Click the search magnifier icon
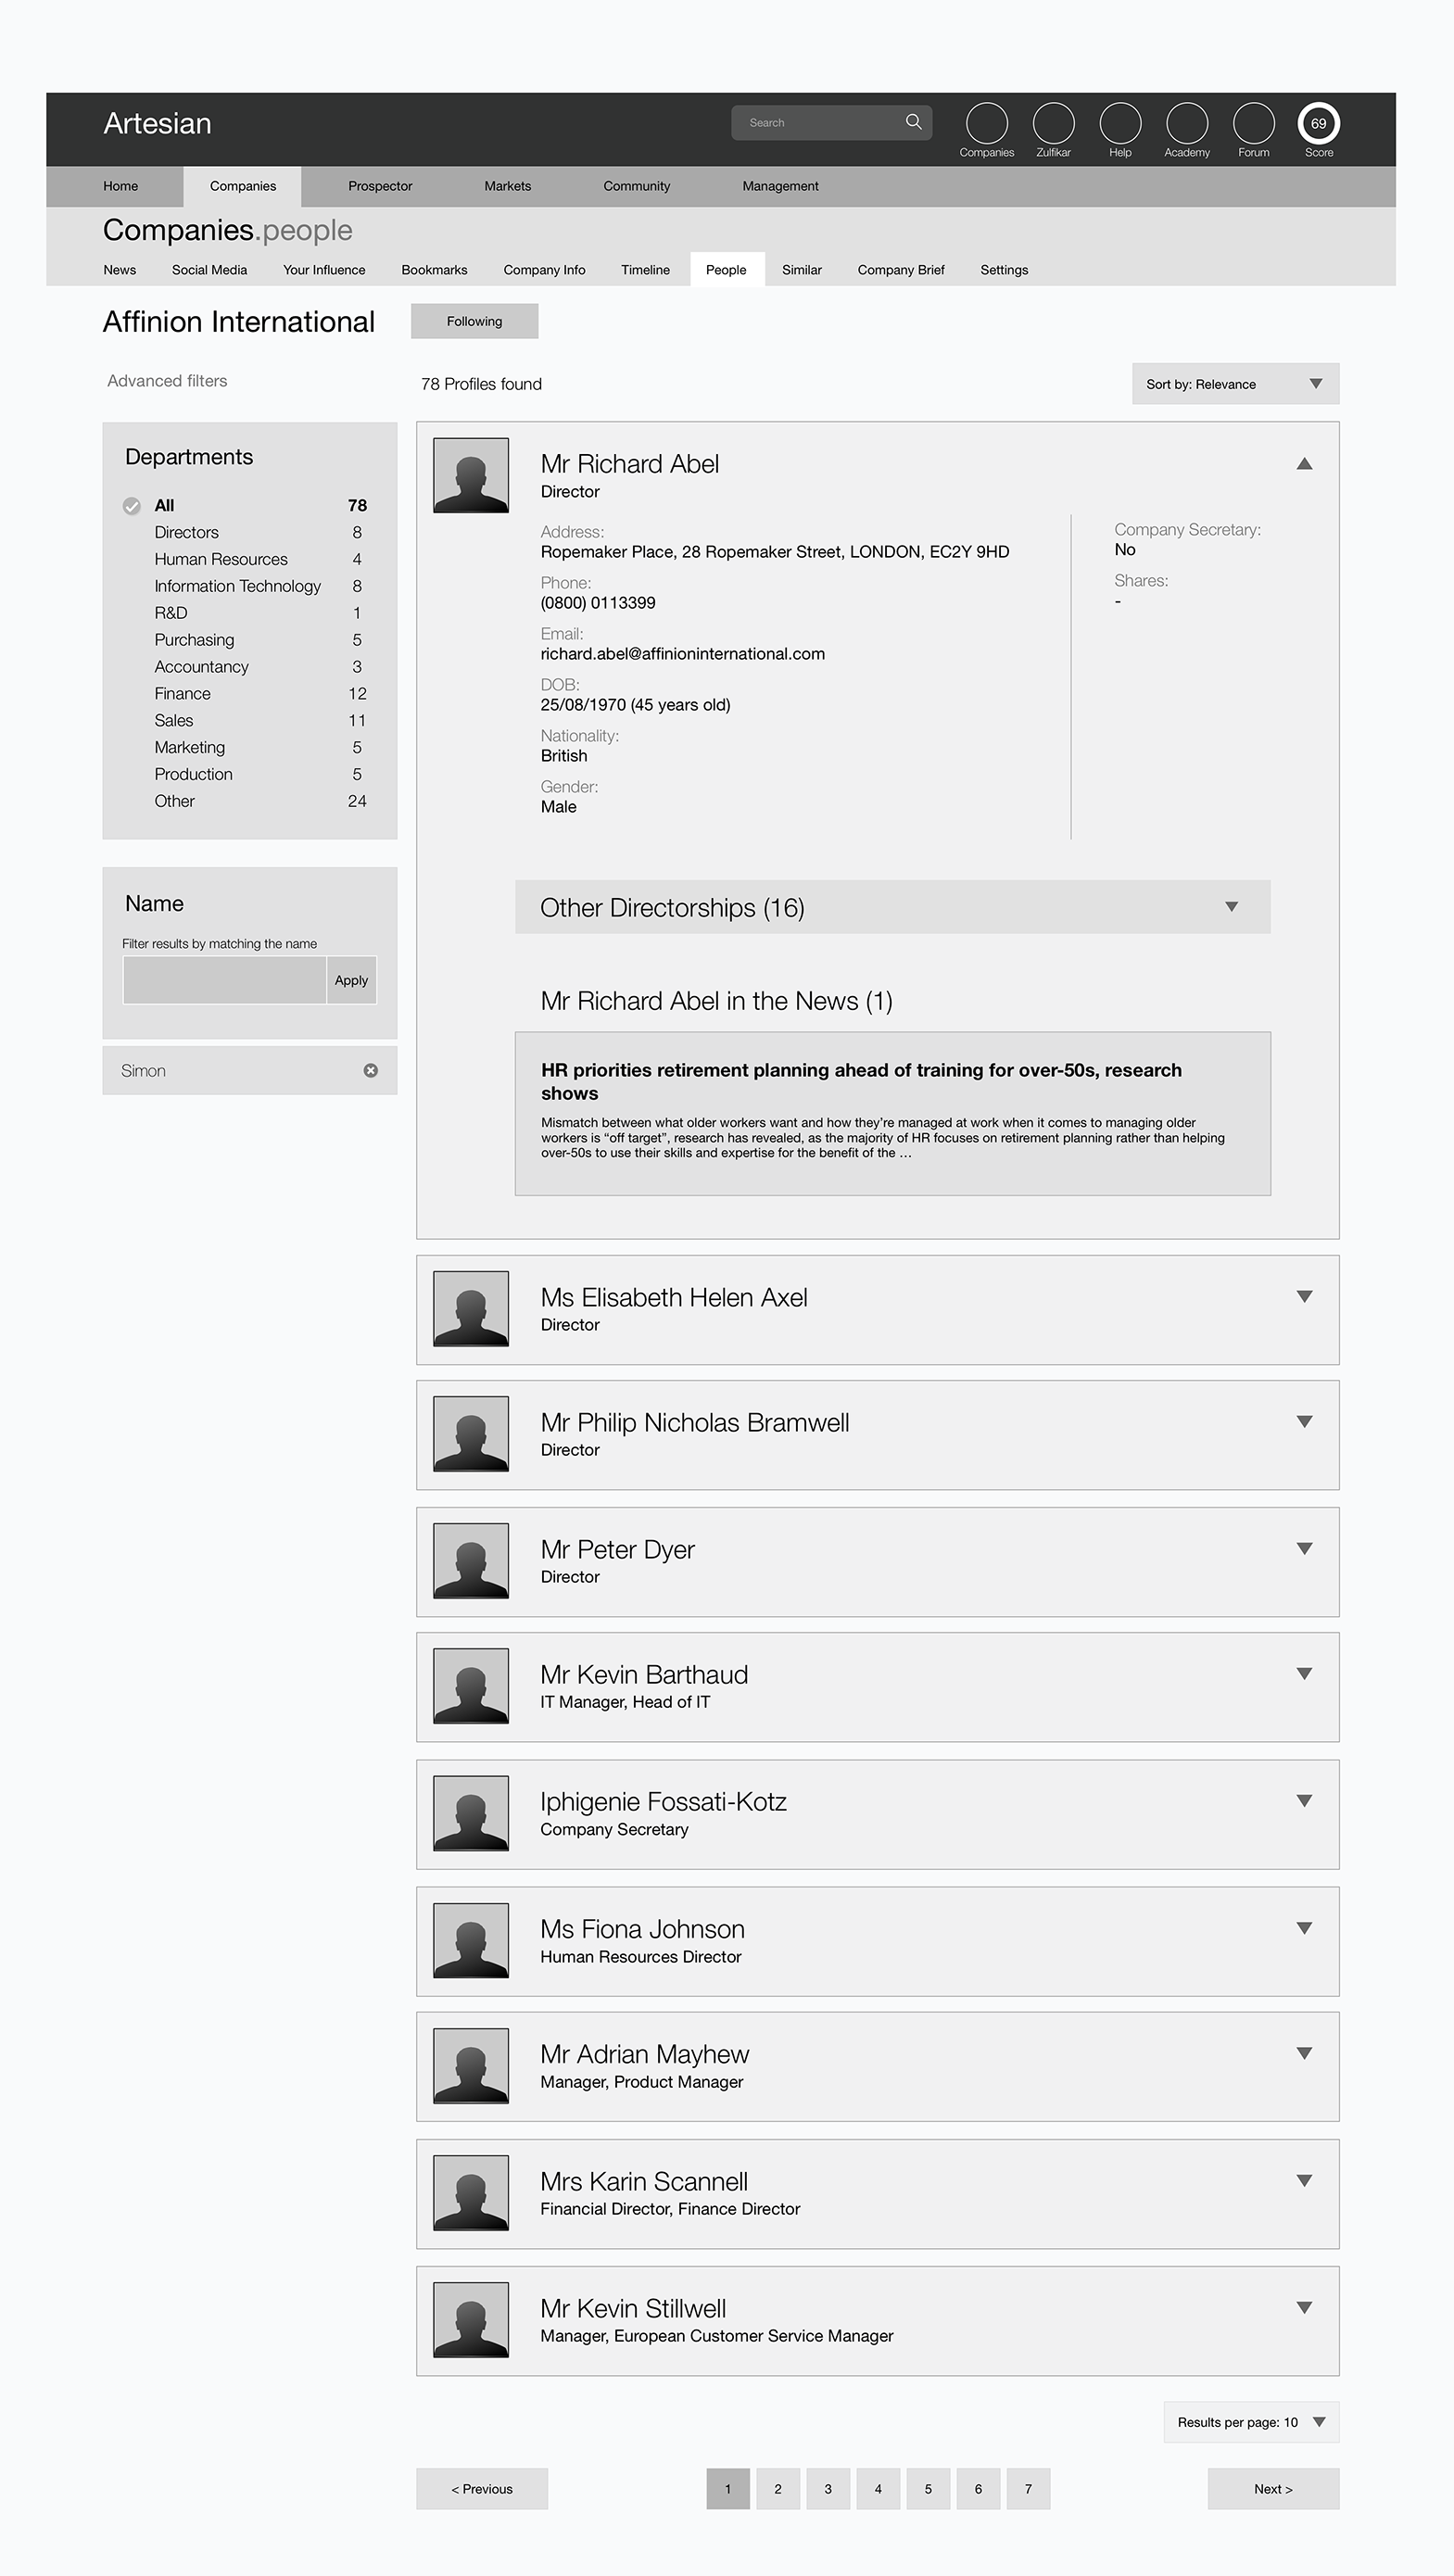This screenshot has height=2576, width=1454. [x=913, y=122]
